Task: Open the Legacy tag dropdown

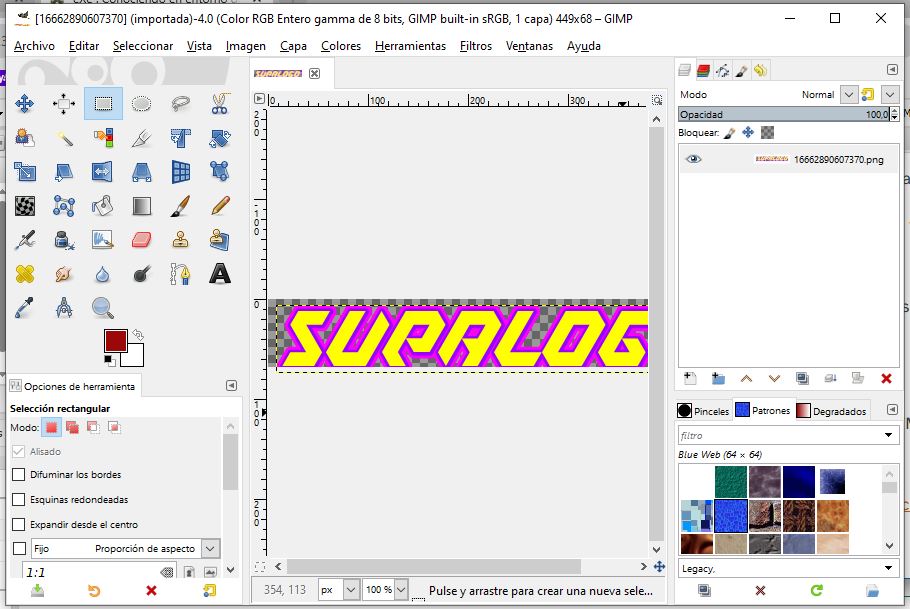Action: click(x=888, y=568)
